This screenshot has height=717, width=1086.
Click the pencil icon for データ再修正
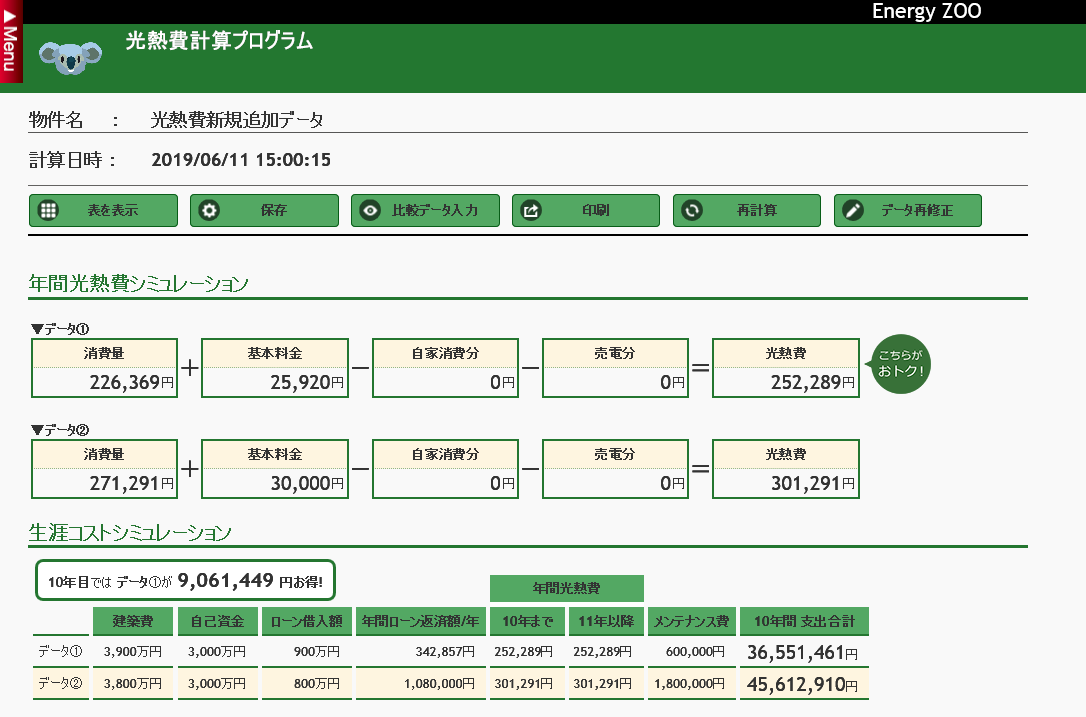click(853, 211)
